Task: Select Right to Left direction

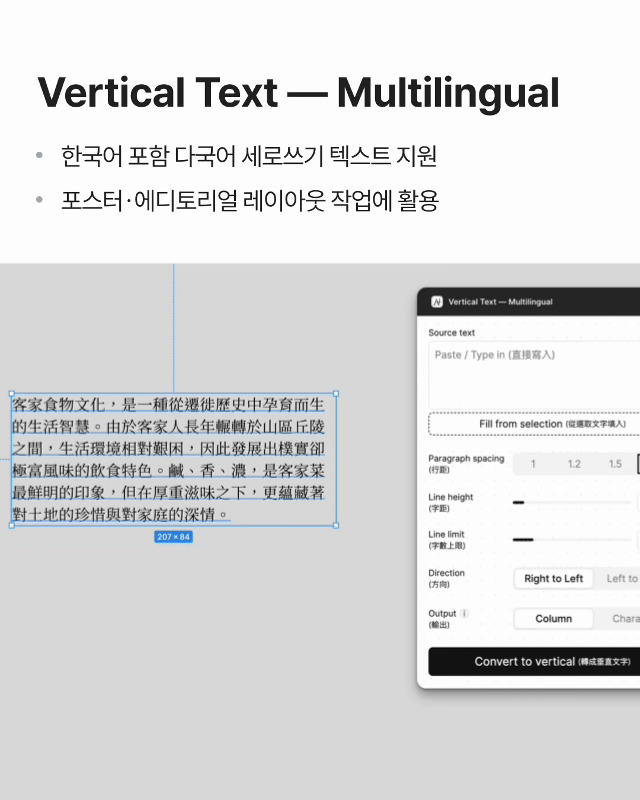Action: pyautogui.click(x=554, y=579)
